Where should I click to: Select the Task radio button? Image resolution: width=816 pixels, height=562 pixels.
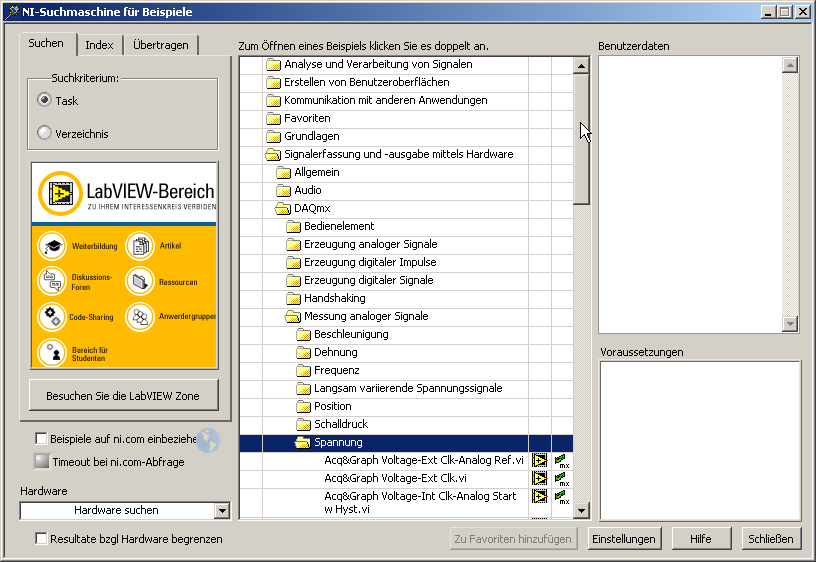point(44,100)
